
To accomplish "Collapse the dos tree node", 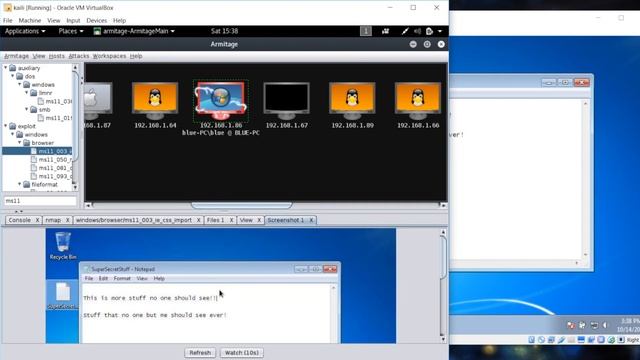I will click(x=13, y=76).
